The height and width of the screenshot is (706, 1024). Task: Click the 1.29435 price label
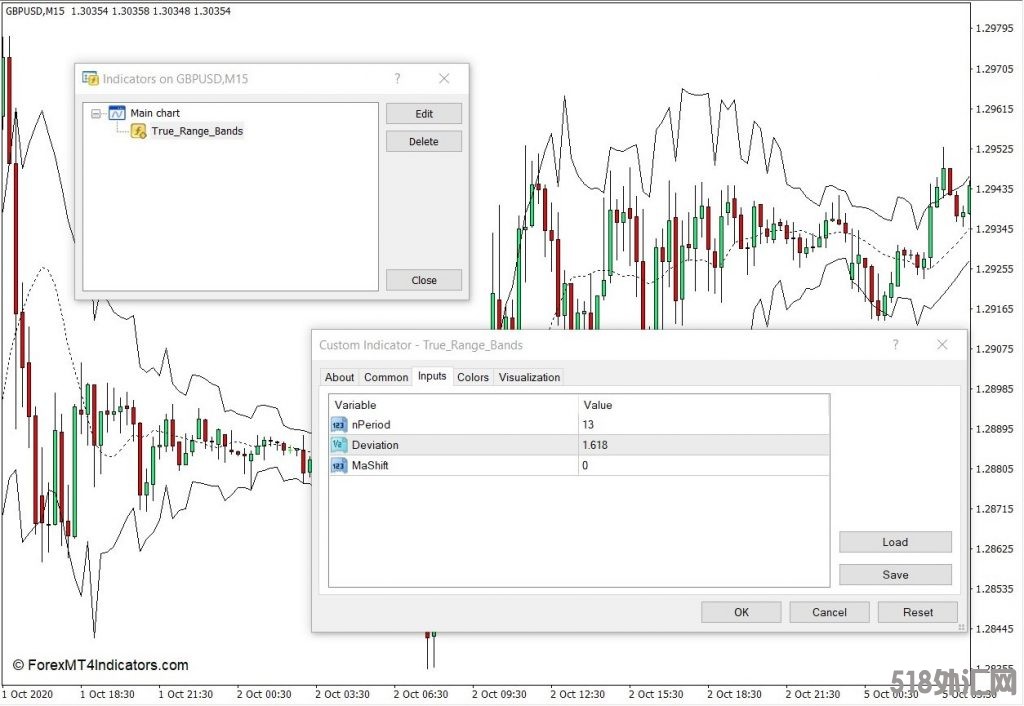[x=995, y=189]
